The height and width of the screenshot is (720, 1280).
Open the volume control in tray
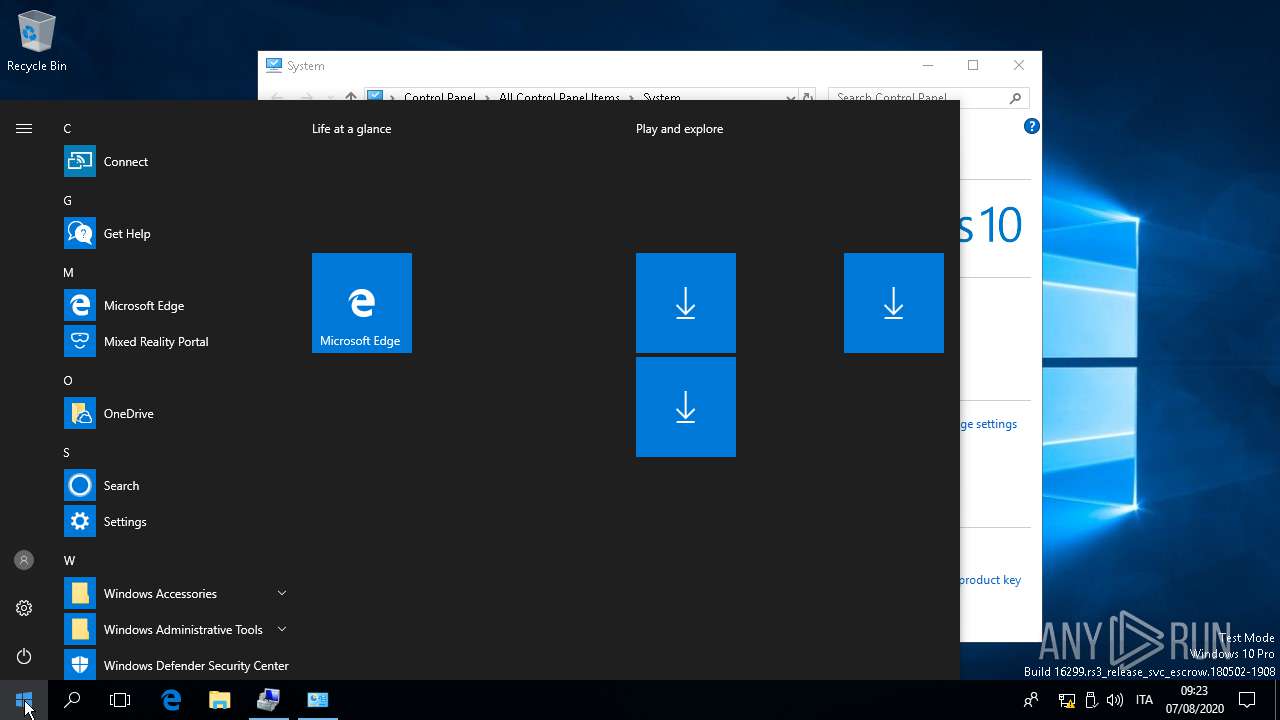[1115, 700]
